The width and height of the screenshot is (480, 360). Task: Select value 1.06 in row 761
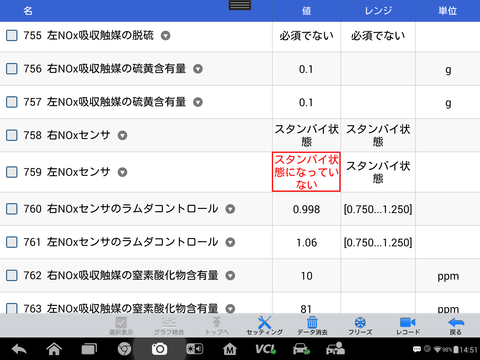click(x=306, y=243)
